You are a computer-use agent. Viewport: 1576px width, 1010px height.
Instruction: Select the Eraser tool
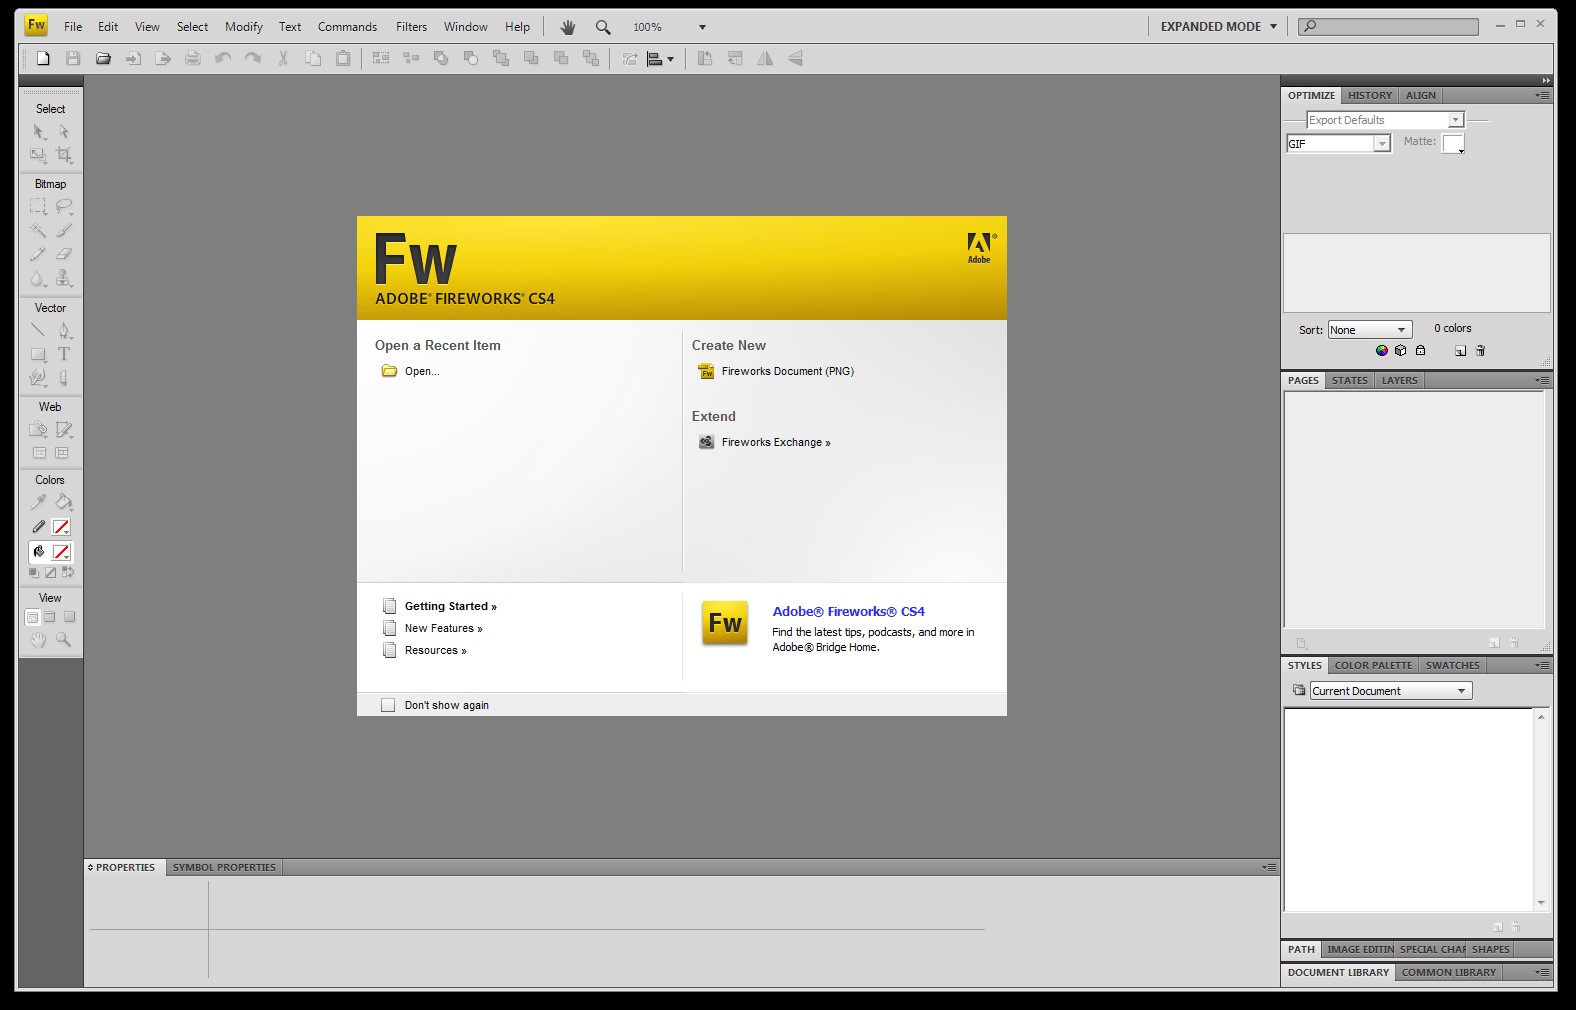click(64, 254)
